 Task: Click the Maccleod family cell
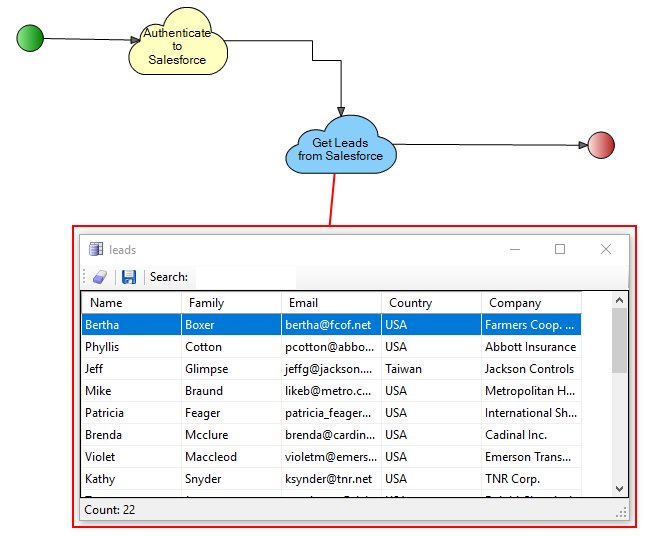(232, 456)
